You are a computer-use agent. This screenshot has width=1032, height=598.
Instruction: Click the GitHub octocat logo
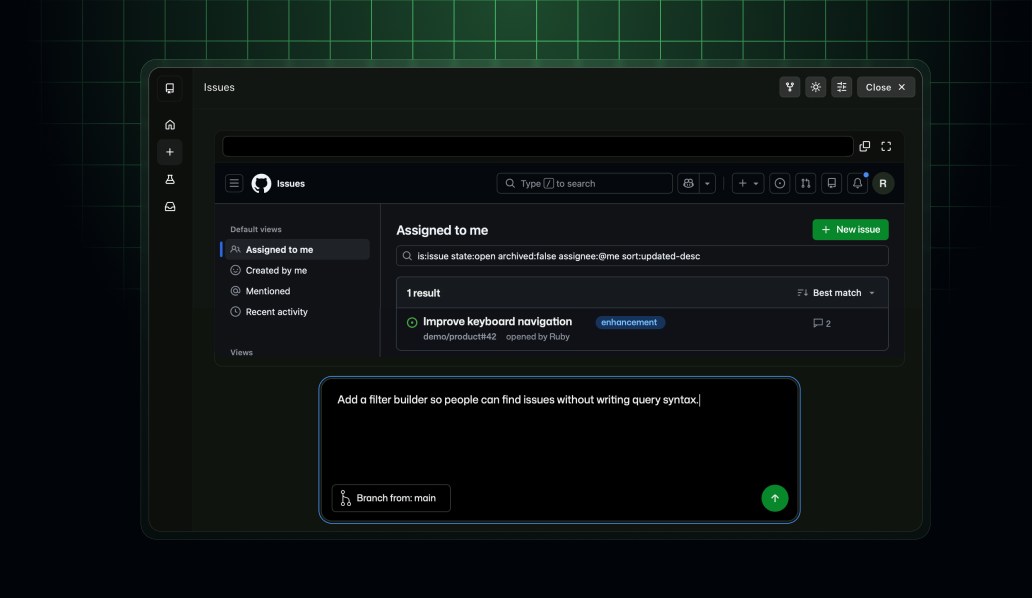pyautogui.click(x=261, y=184)
